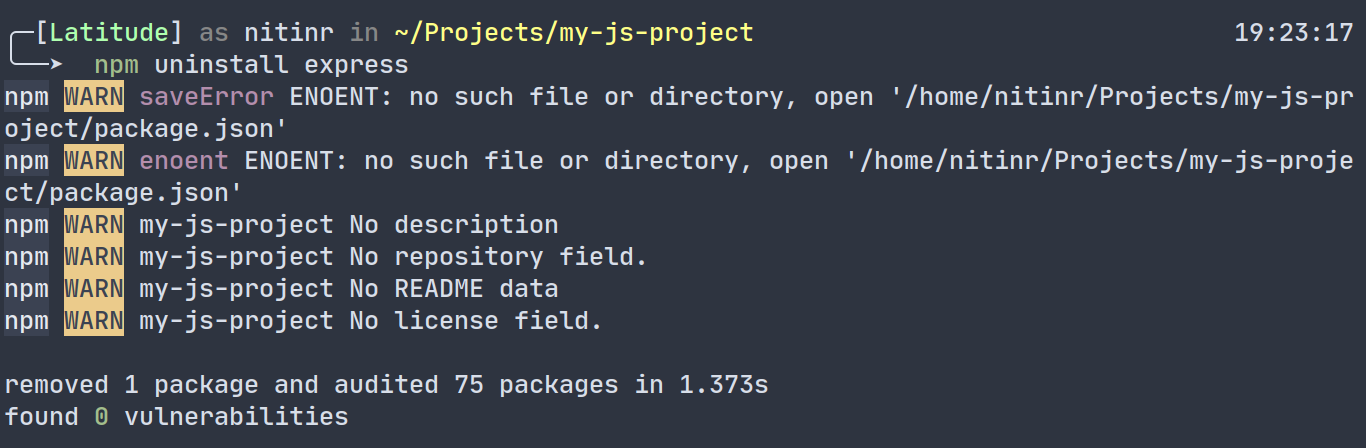1366x448 pixels.
Task: Click the Latitude hostname in prompt
Action: pyautogui.click(x=109, y=33)
